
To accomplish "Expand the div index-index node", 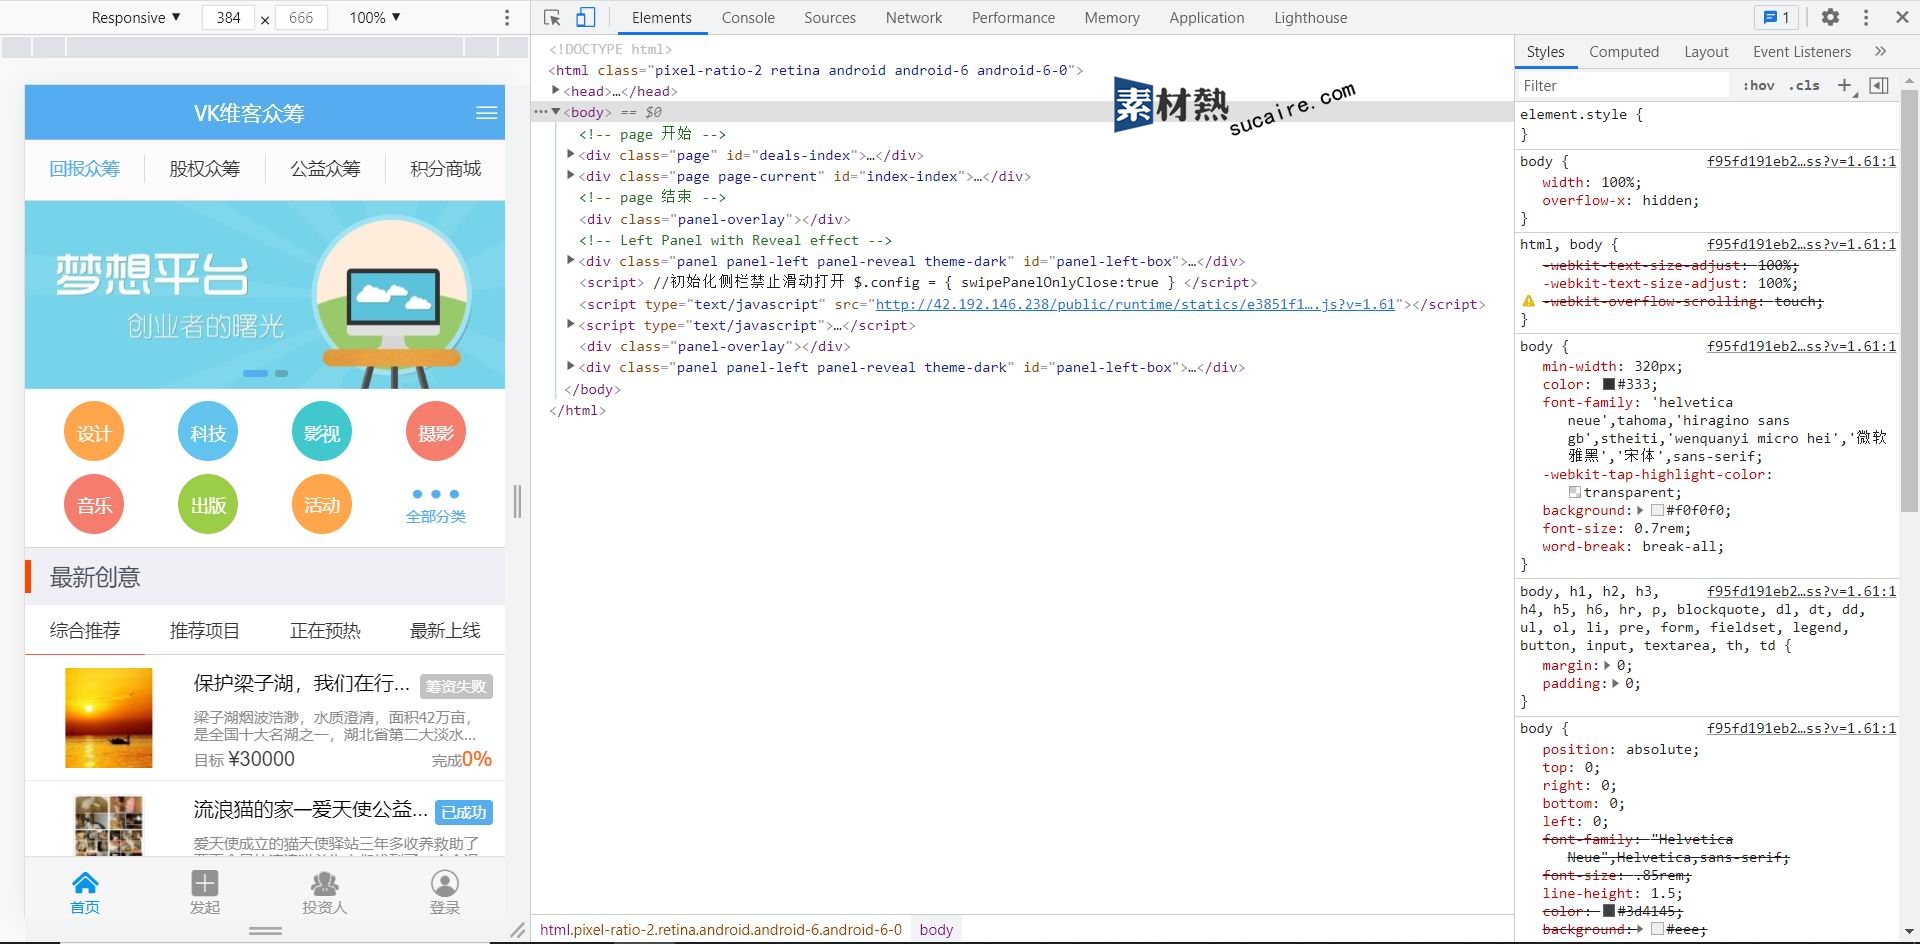I will coord(571,176).
